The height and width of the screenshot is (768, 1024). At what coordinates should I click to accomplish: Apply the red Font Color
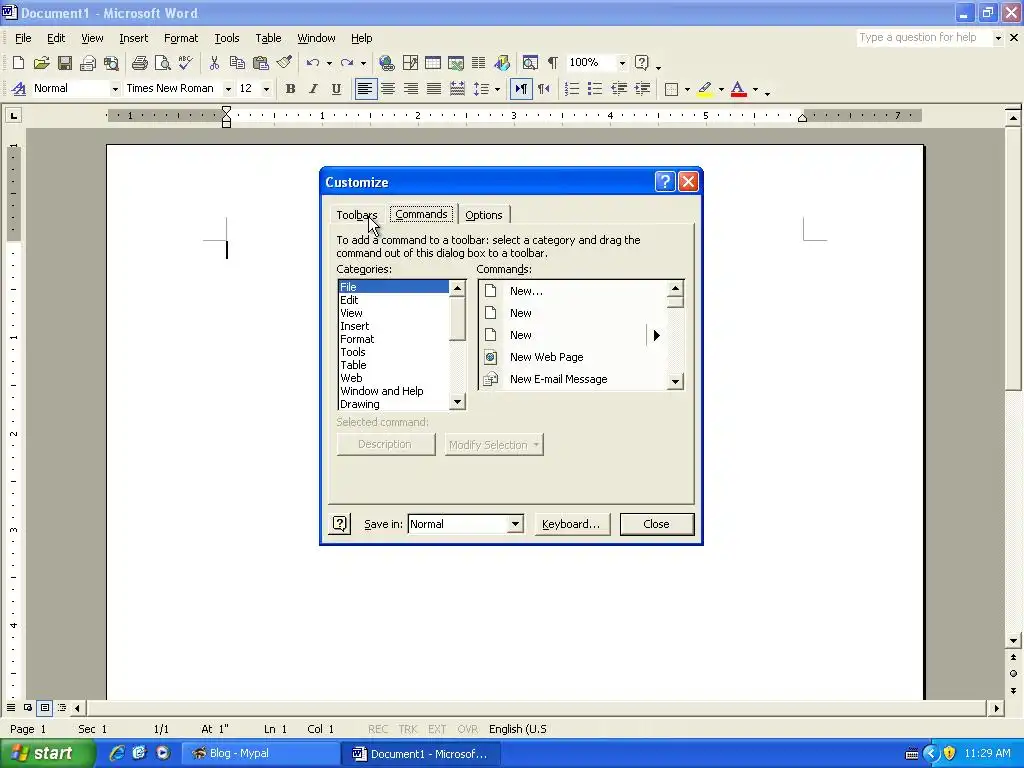click(739, 89)
